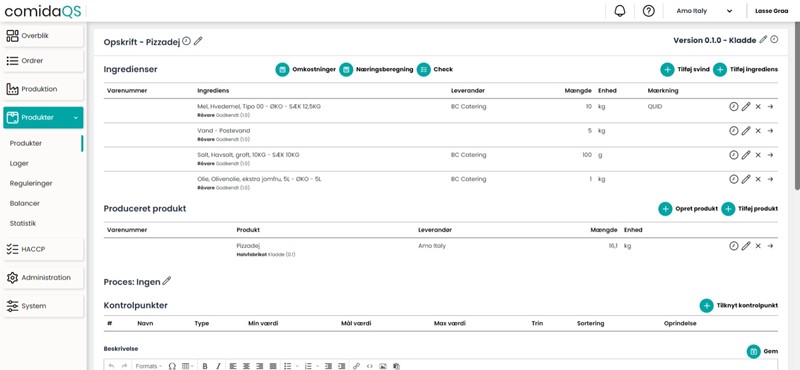Viewport: 800px width, 370px height.
Task: Open history clock on Salt, Havsalt row
Action: 734,155
